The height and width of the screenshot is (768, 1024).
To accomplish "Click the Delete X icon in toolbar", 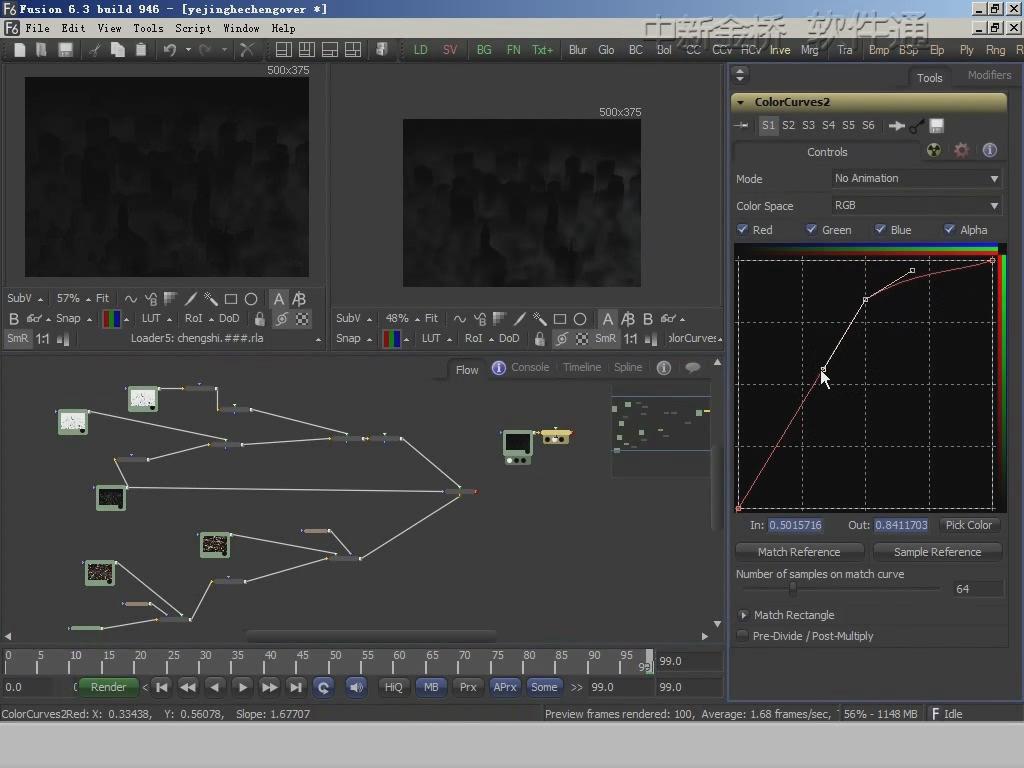I will tap(247, 50).
